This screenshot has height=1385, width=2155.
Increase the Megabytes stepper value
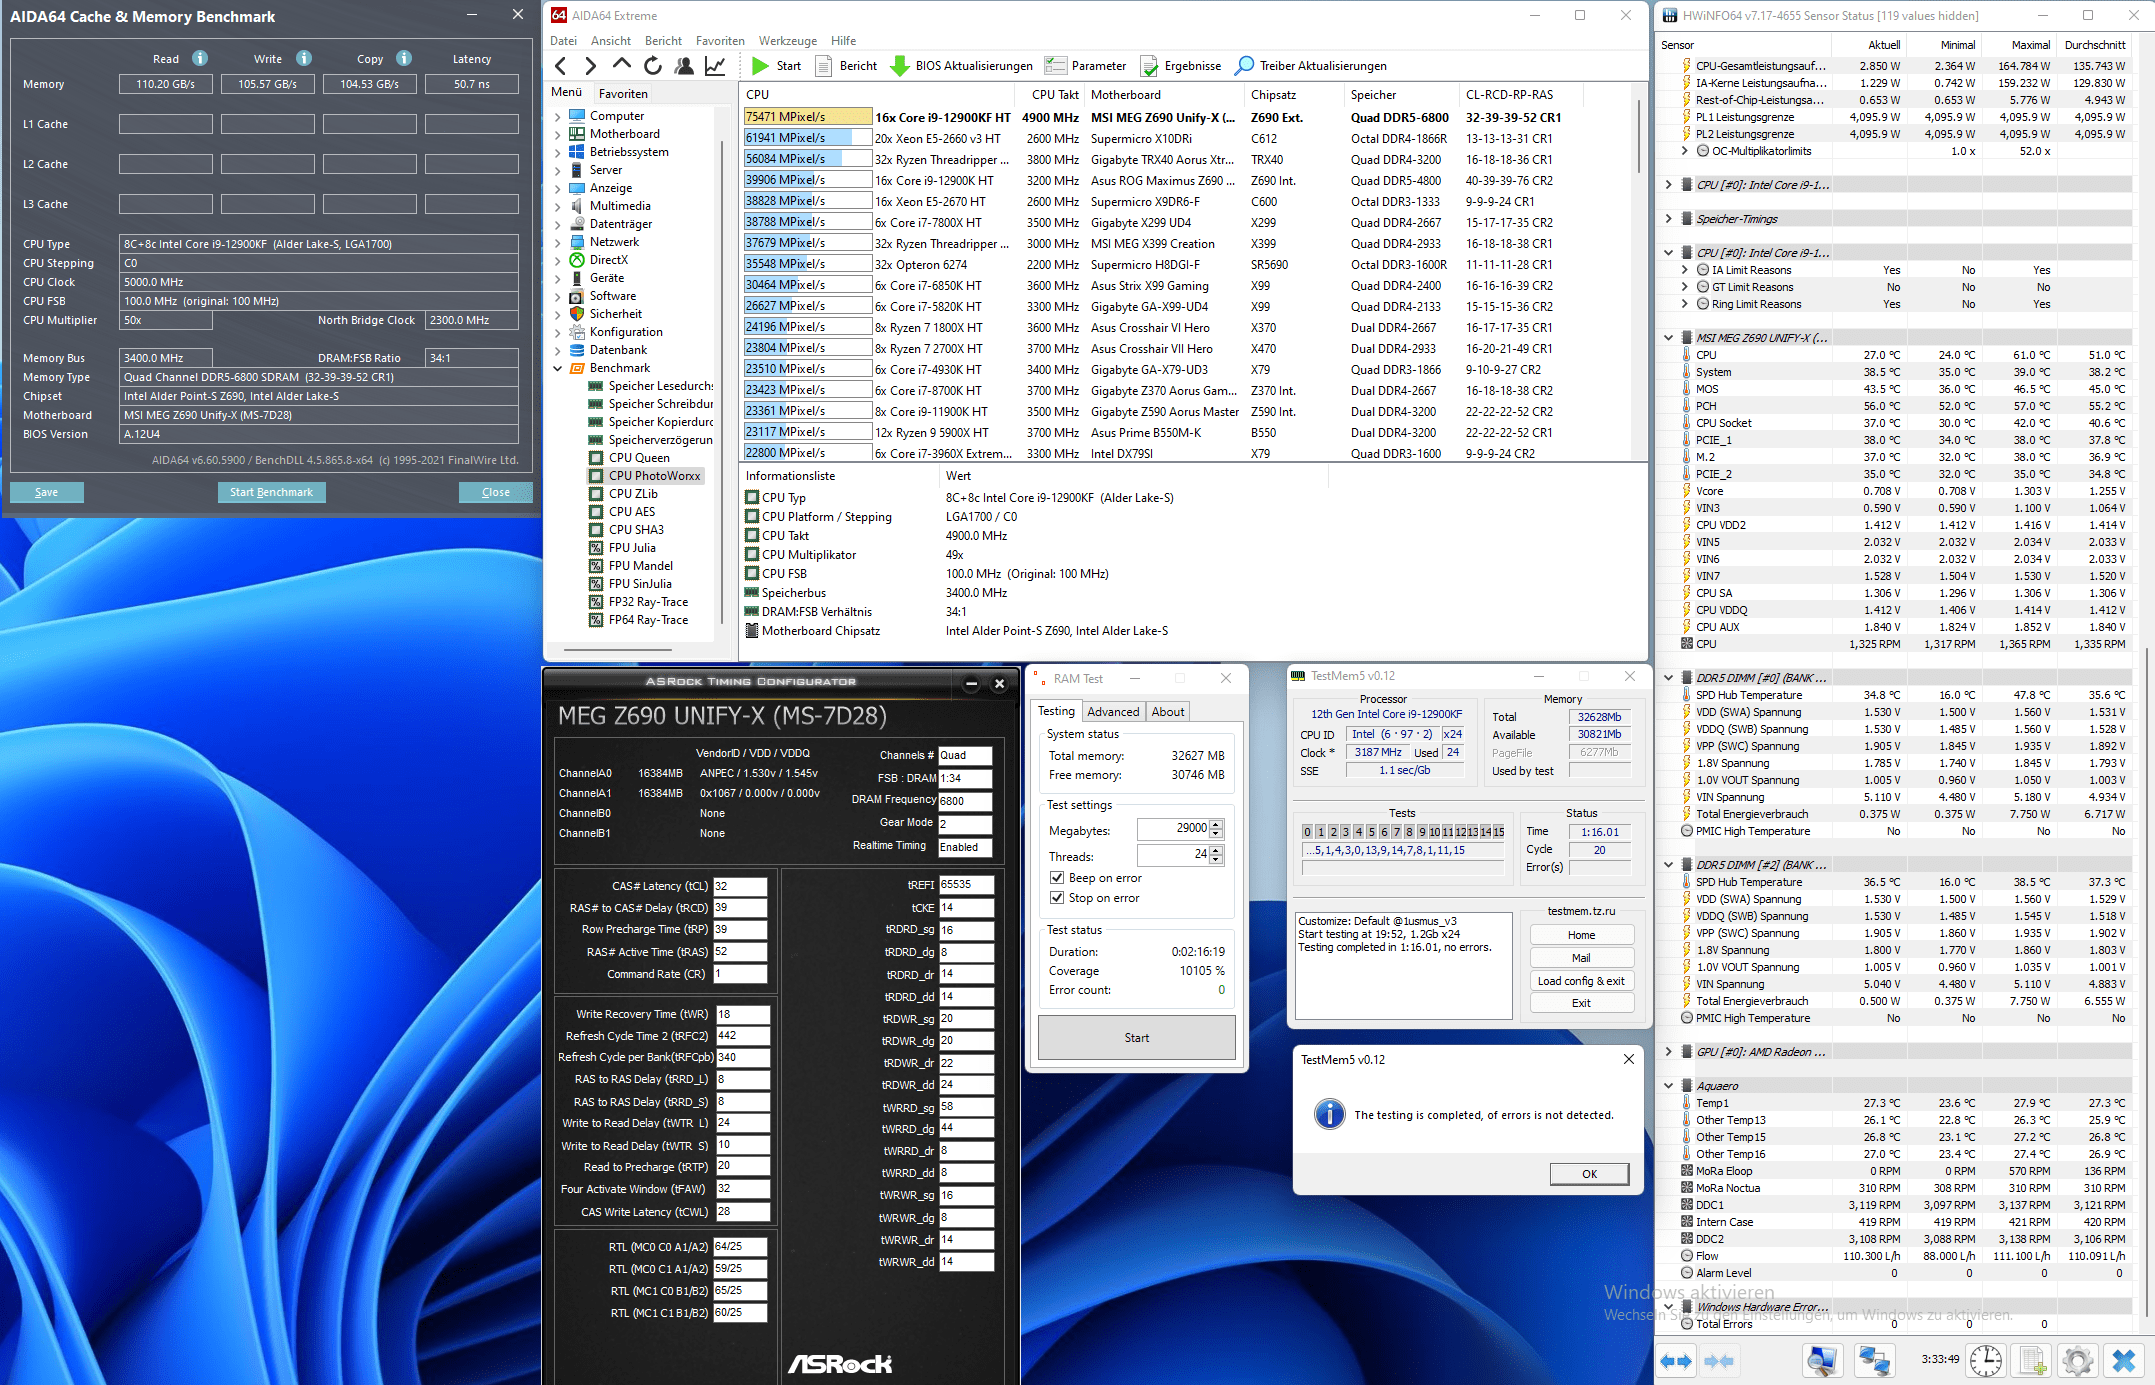coord(1216,824)
